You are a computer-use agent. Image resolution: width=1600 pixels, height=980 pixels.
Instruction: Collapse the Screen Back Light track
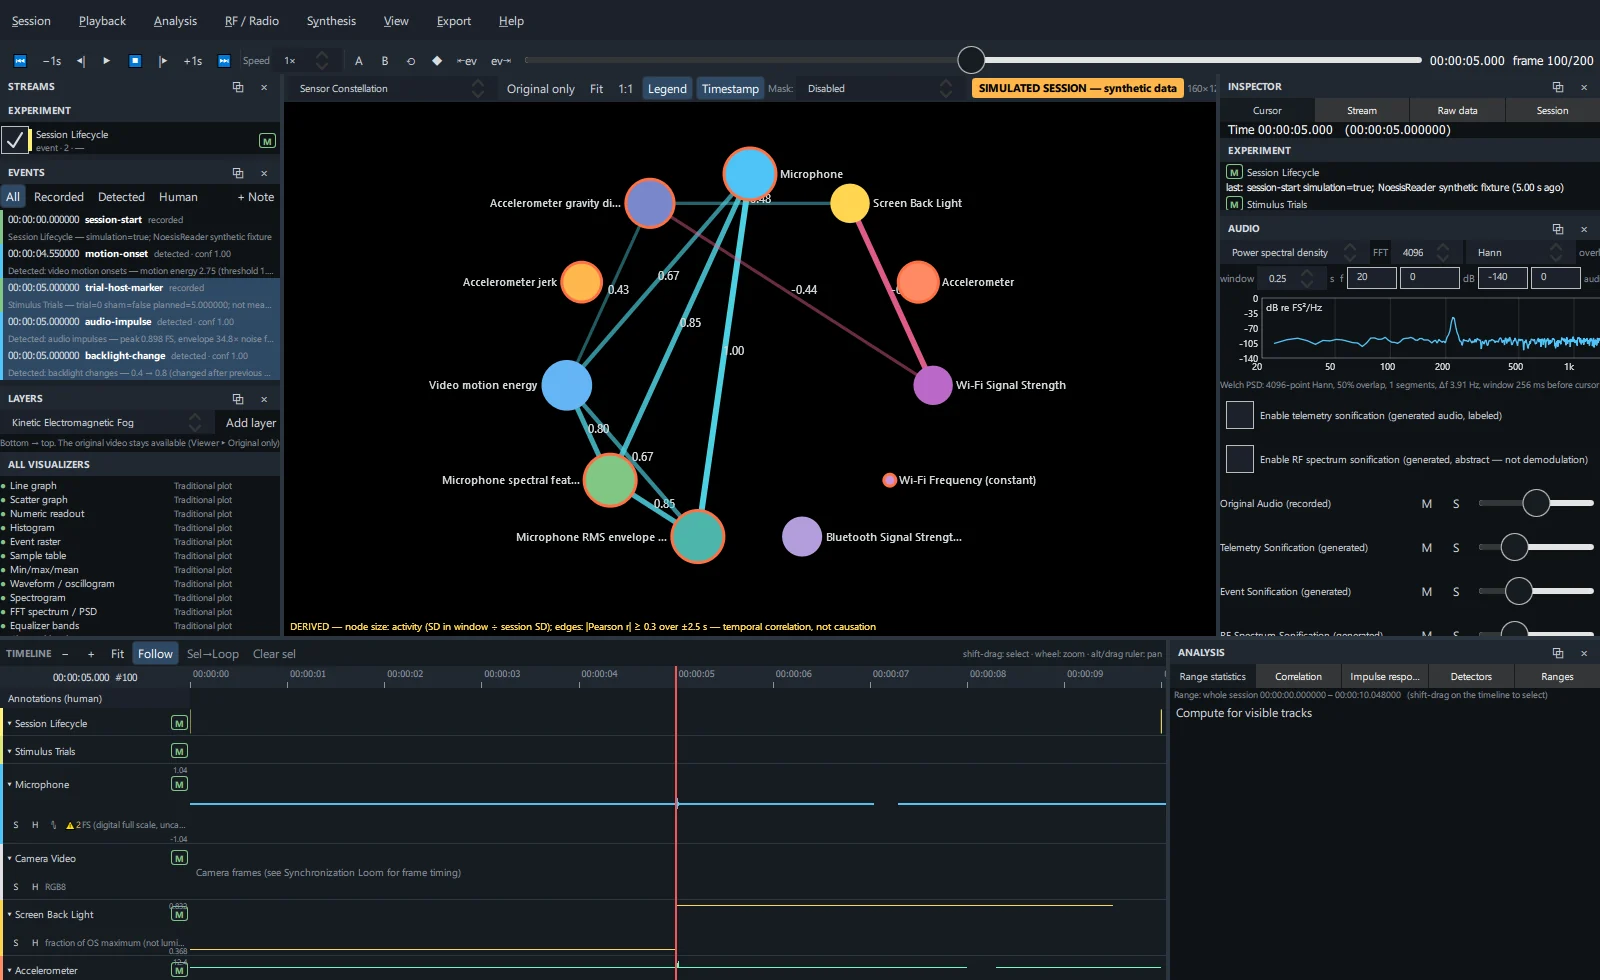pos(10,915)
